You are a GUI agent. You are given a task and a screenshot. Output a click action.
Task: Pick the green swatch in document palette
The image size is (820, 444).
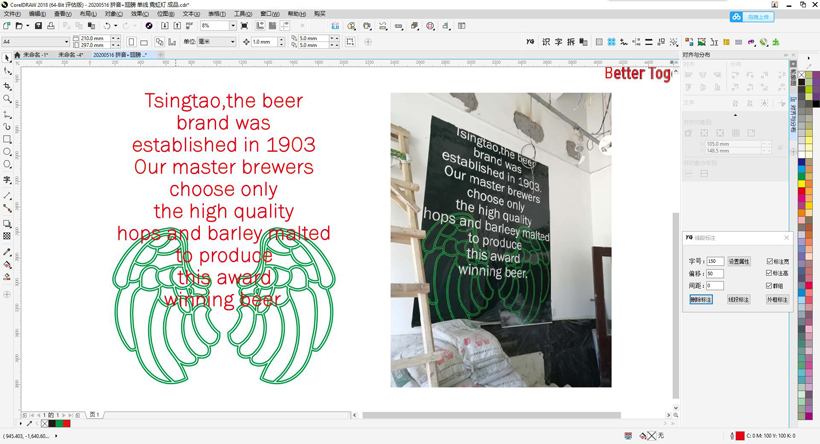tap(59, 424)
